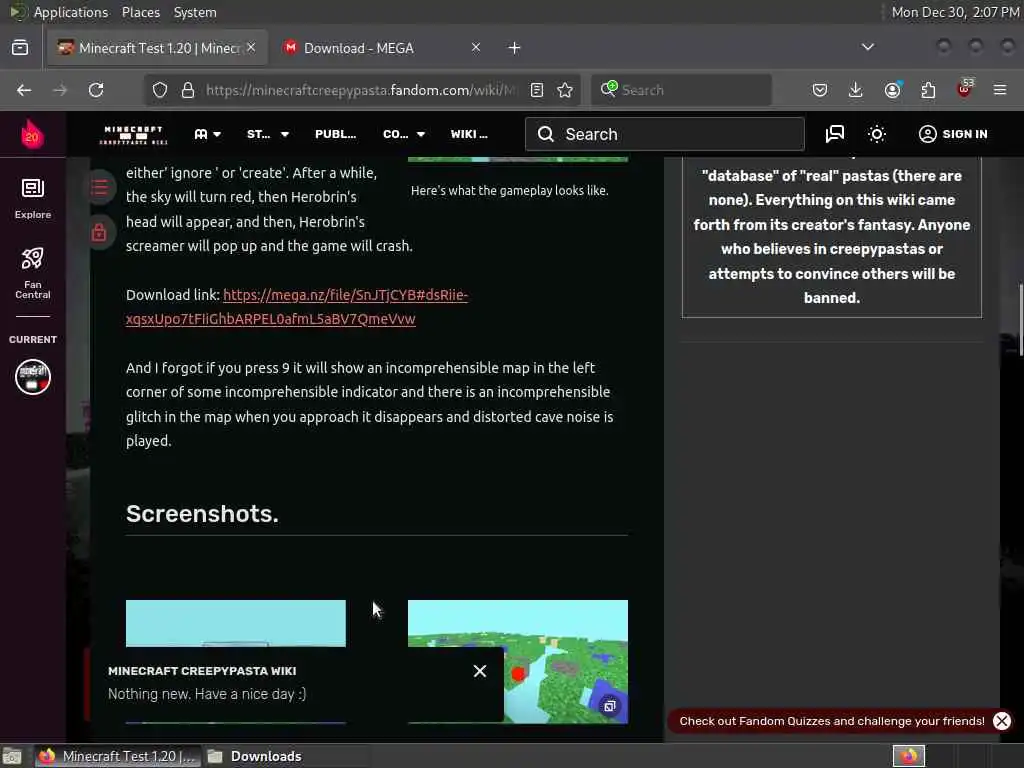Open the Firefox hamburger menu
The width and height of the screenshot is (1024, 768).
(x=1000, y=90)
